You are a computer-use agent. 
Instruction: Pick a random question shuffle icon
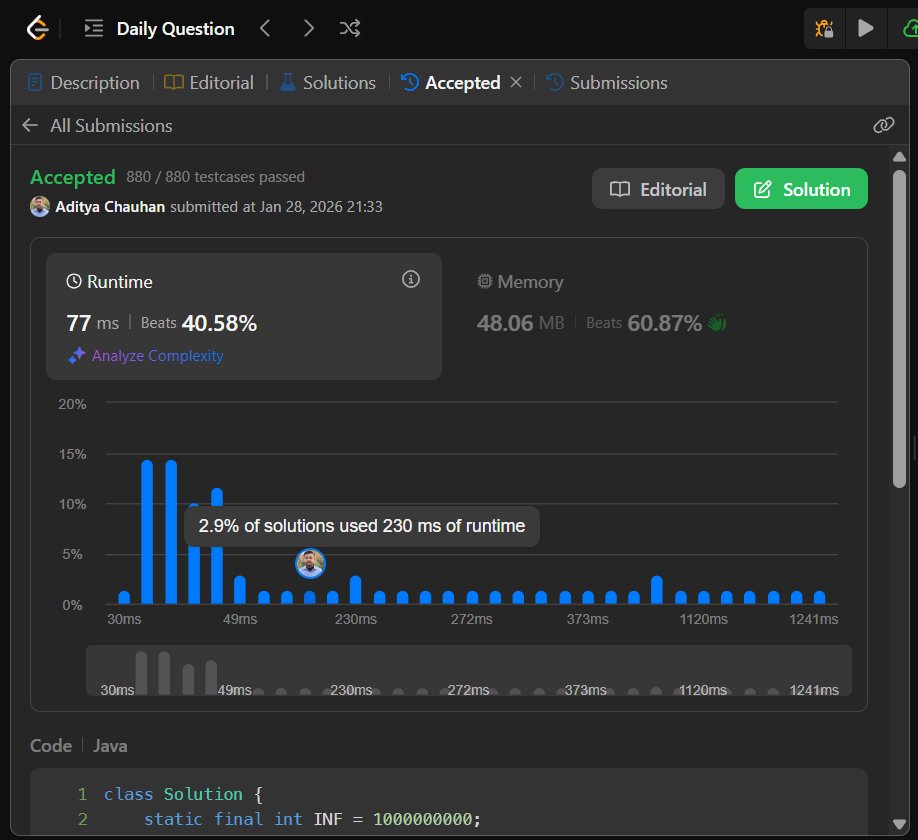click(x=350, y=28)
